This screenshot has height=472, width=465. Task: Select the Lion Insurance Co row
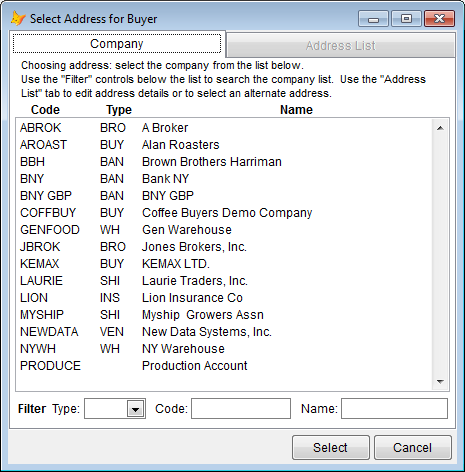[224, 298]
